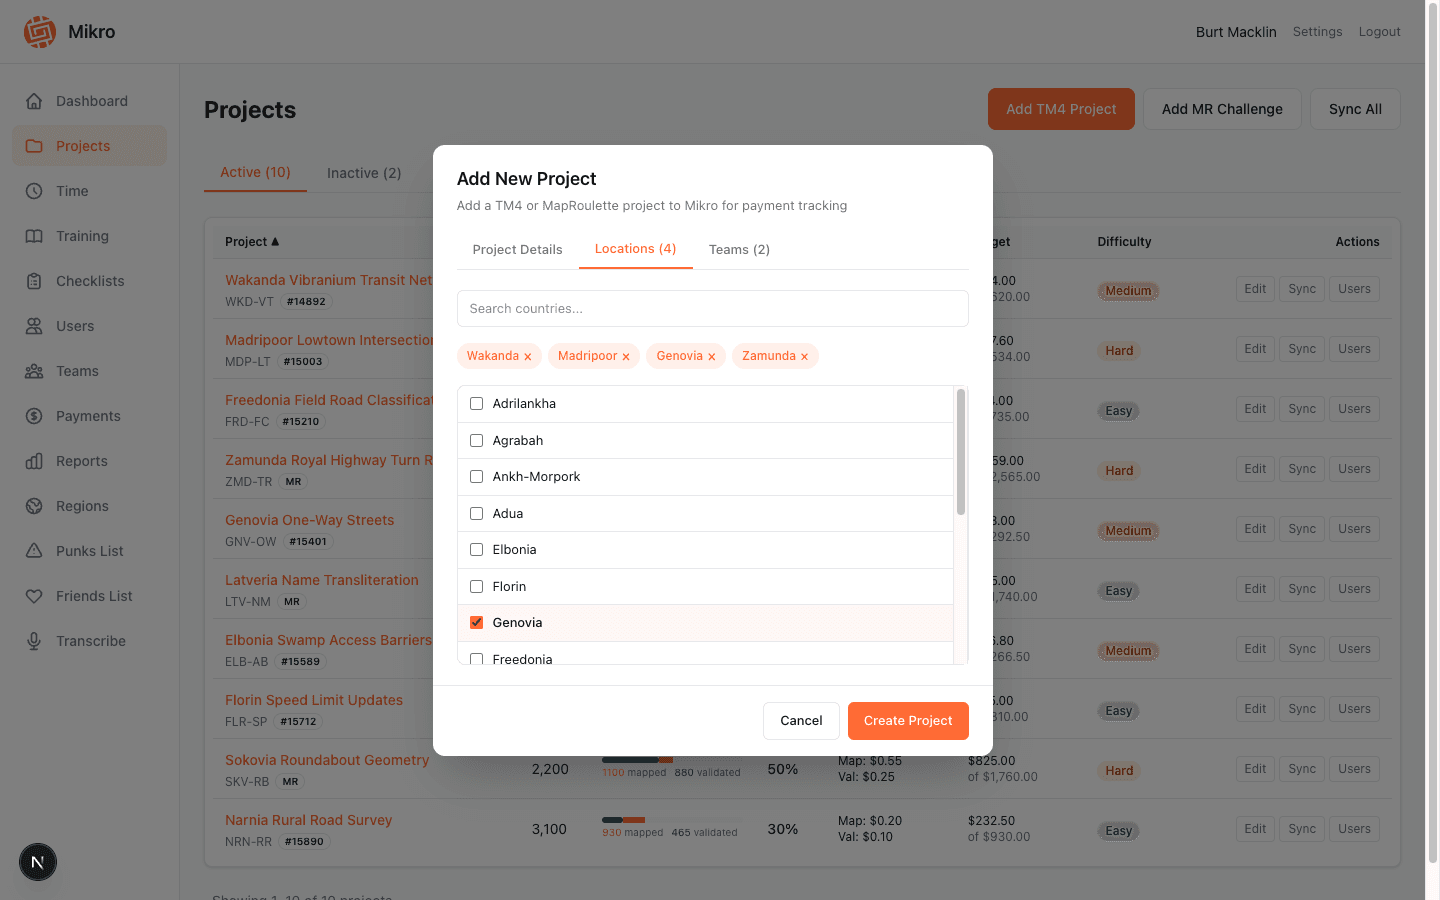
Task: Check the Agrabah checkbox
Action: click(x=476, y=440)
